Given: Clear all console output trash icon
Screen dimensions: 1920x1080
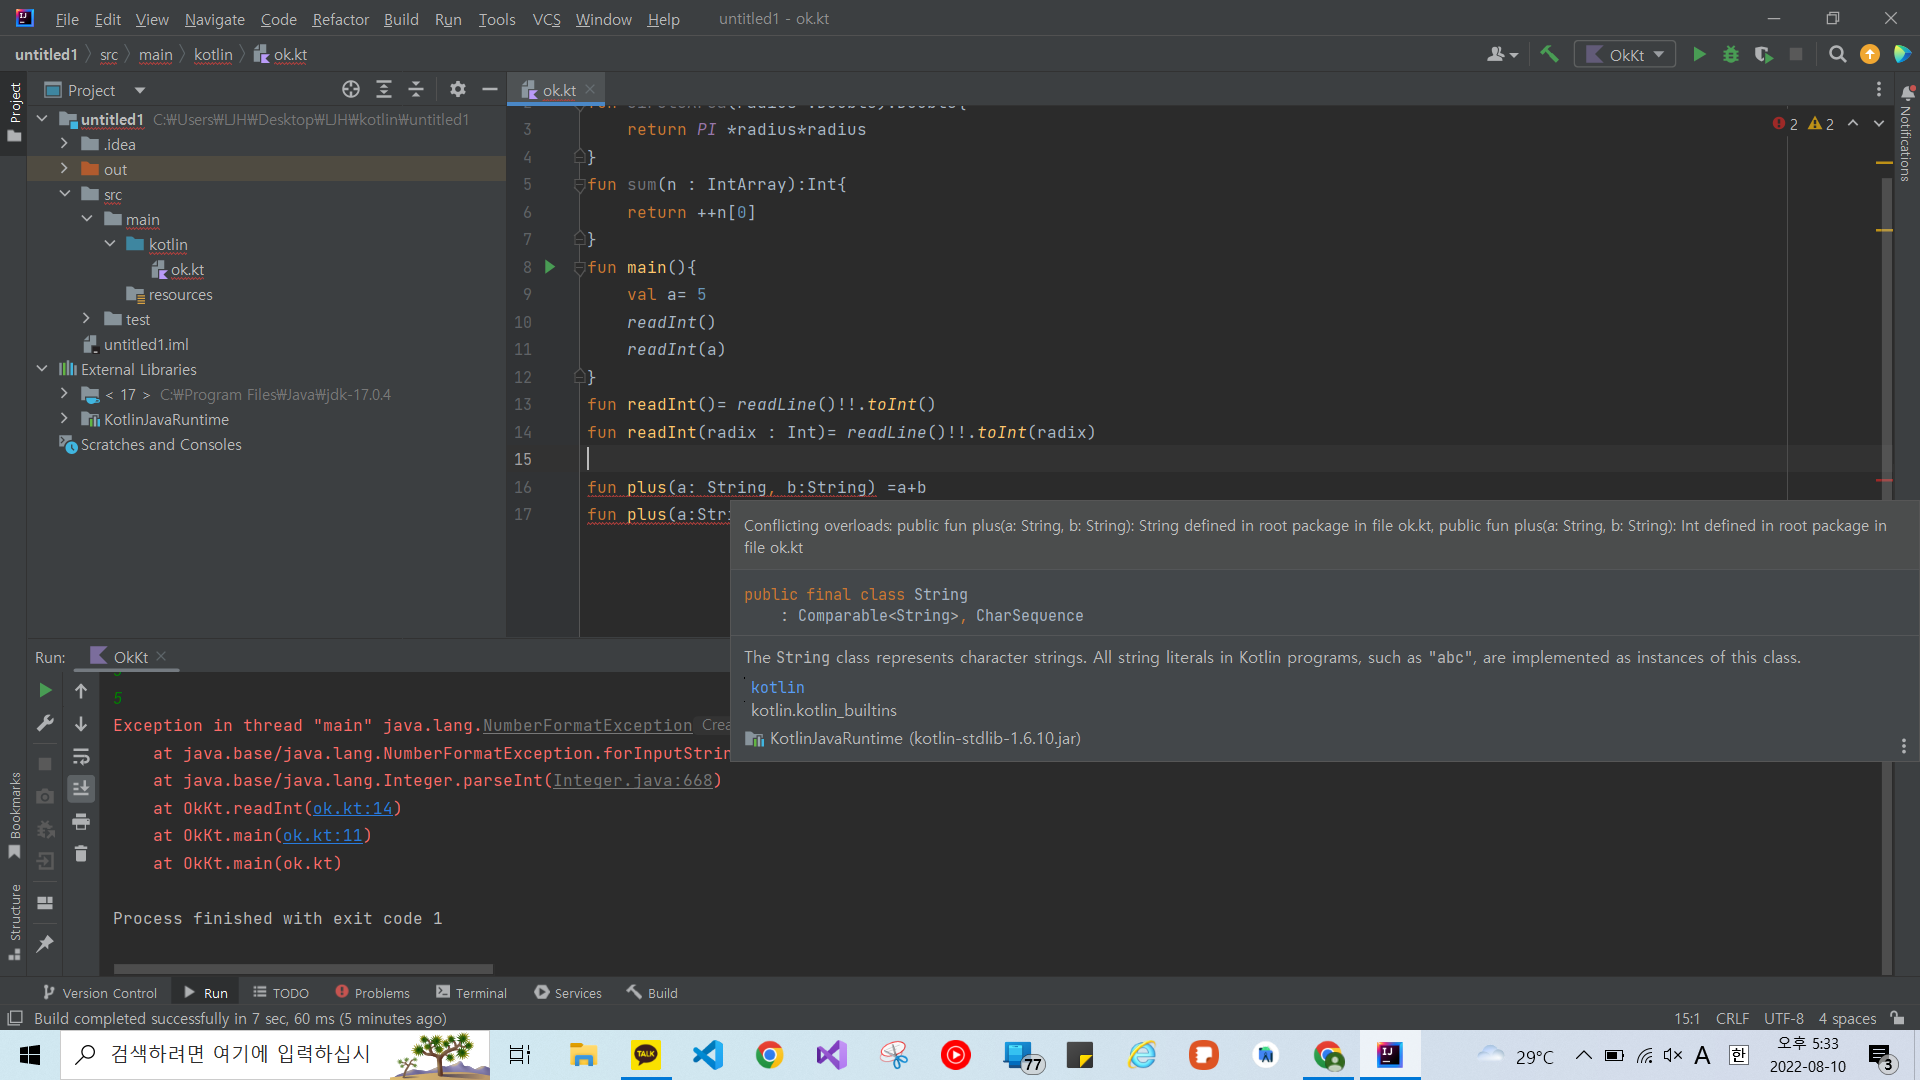Looking at the screenshot, I should tap(81, 854).
